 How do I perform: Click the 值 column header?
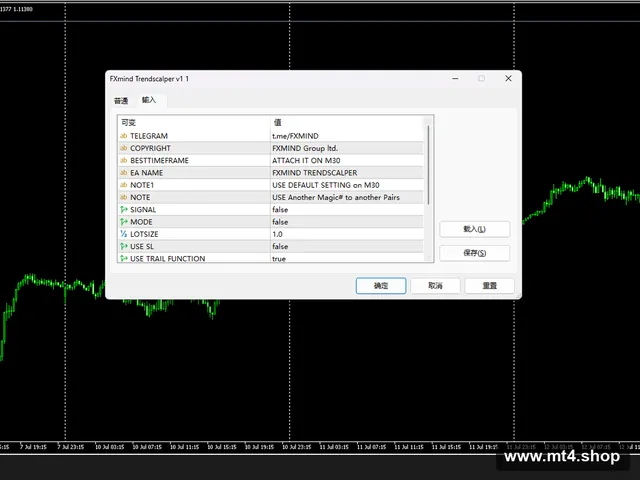coord(347,122)
